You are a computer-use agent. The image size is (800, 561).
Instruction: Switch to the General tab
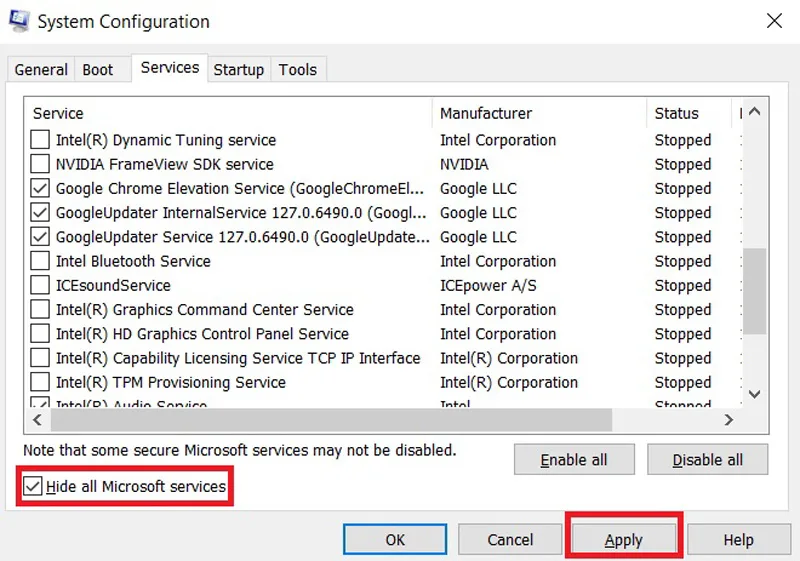tap(41, 69)
